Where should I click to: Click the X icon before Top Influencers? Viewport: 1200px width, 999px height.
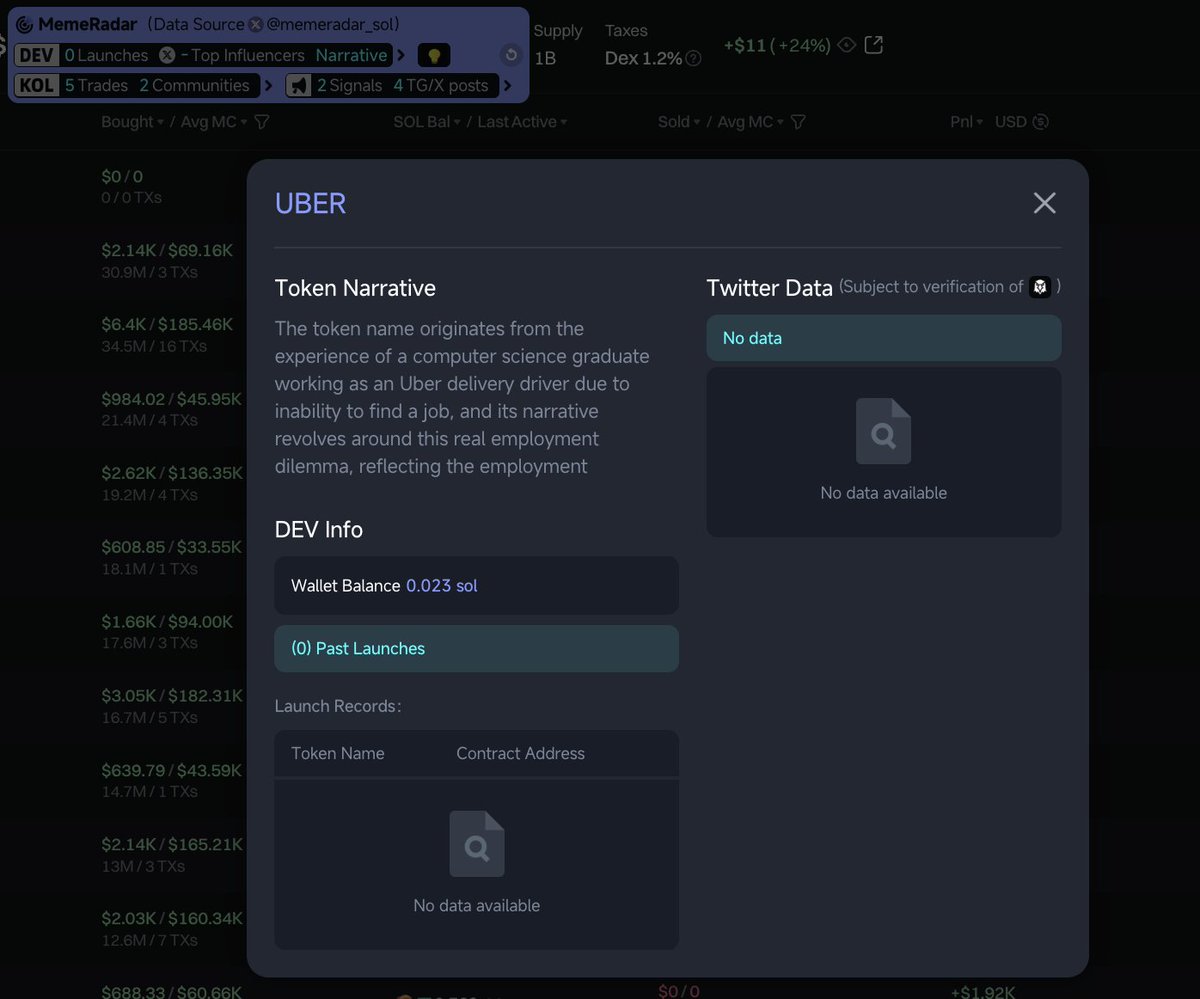coord(167,55)
